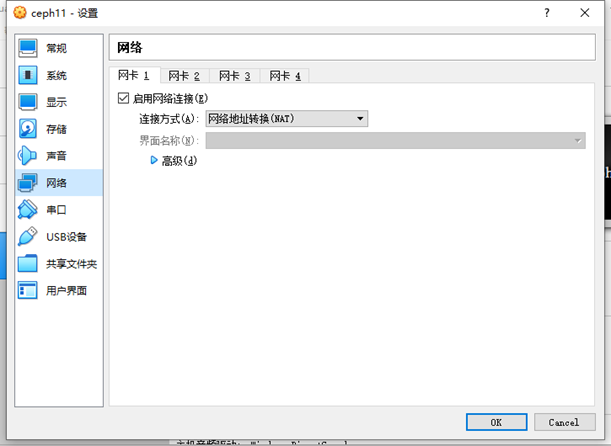The width and height of the screenshot is (611, 446).
Task: Open the USB设备 plug icon
Action: [x=28, y=236]
